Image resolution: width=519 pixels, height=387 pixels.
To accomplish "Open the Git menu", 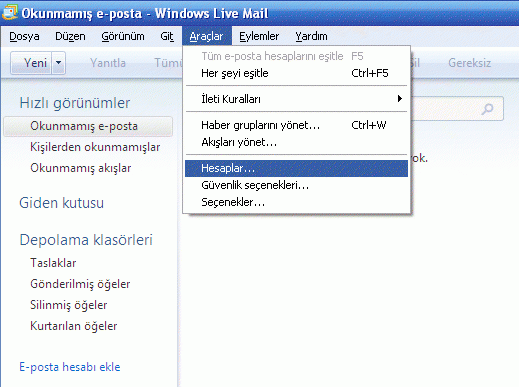I will tap(167, 36).
